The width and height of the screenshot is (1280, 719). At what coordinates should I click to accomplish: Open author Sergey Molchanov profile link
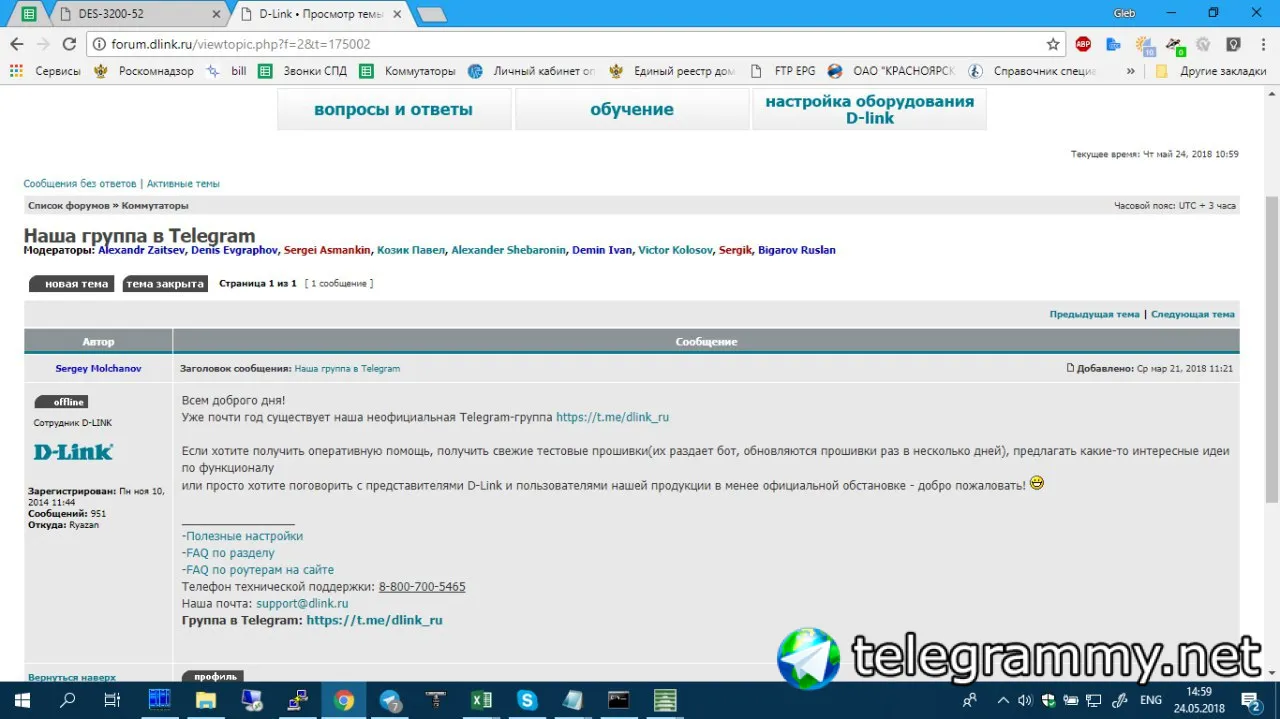(98, 369)
